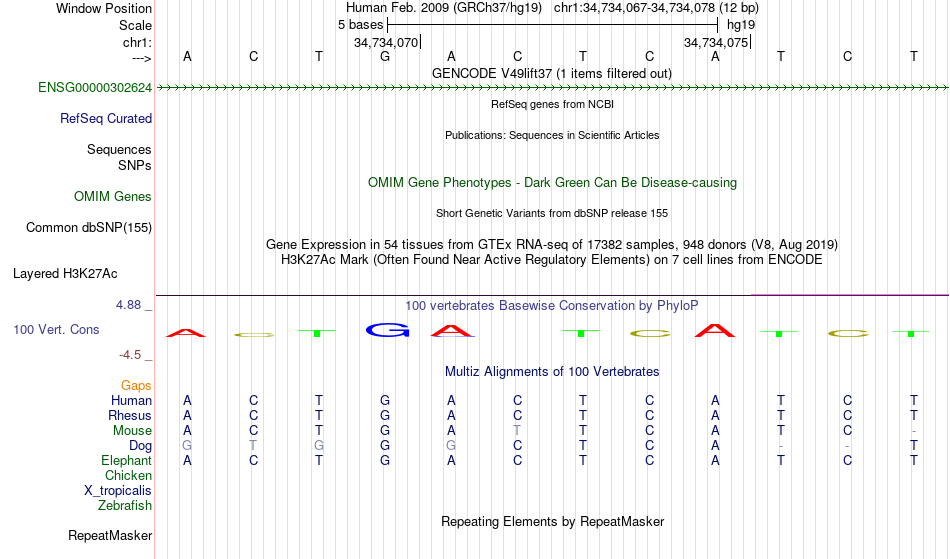Click the Layered H3K27Ac track label
This screenshot has height=559, width=950.
point(65,274)
